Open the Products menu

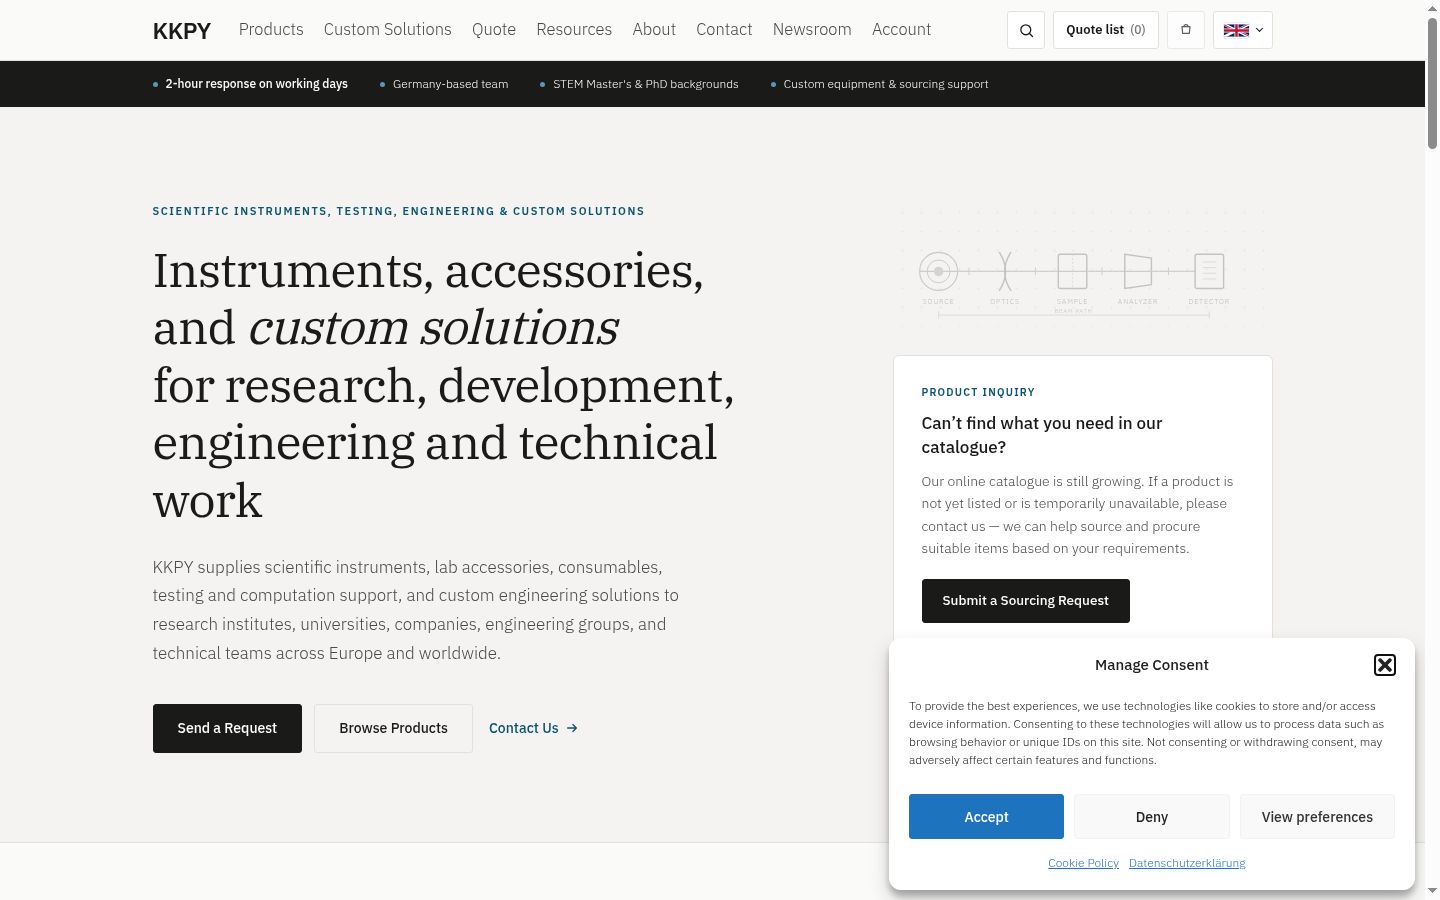coord(271,30)
